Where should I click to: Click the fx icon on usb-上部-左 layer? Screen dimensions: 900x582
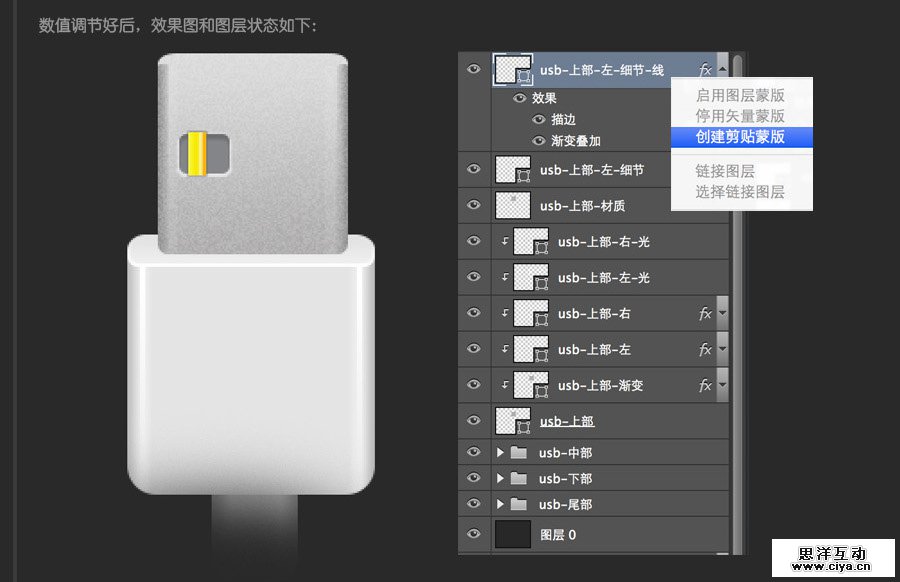point(706,349)
